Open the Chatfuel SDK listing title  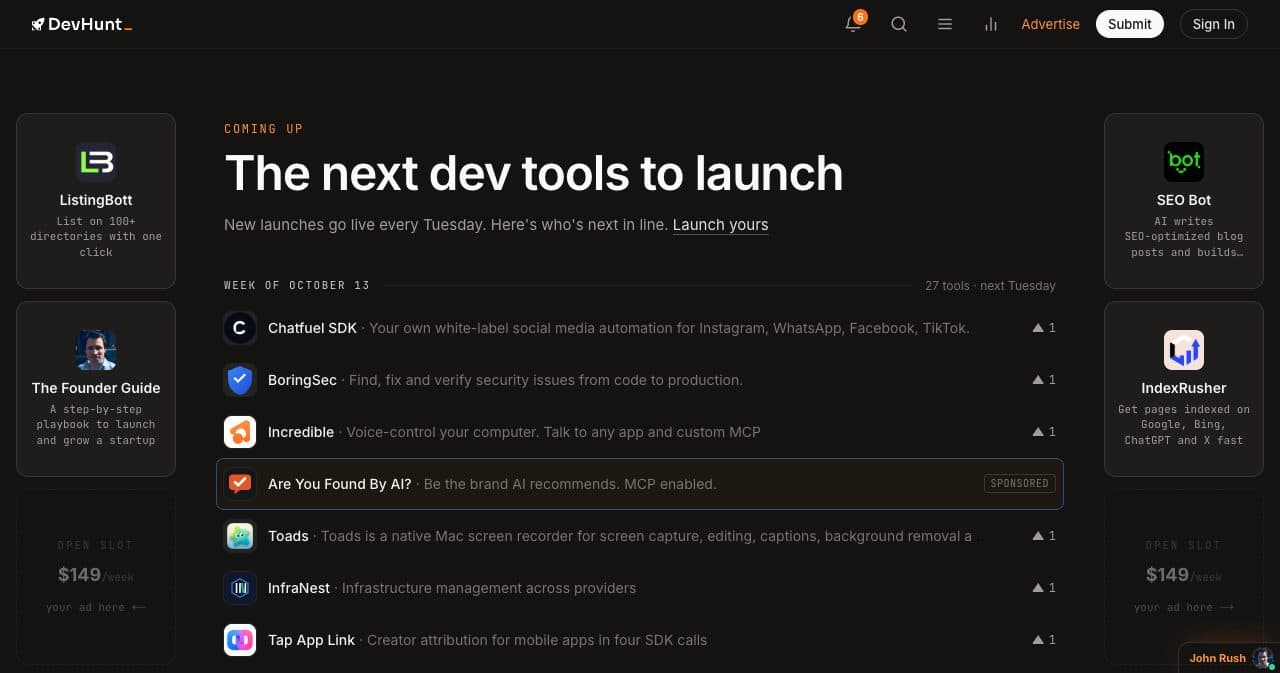tap(312, 328)
